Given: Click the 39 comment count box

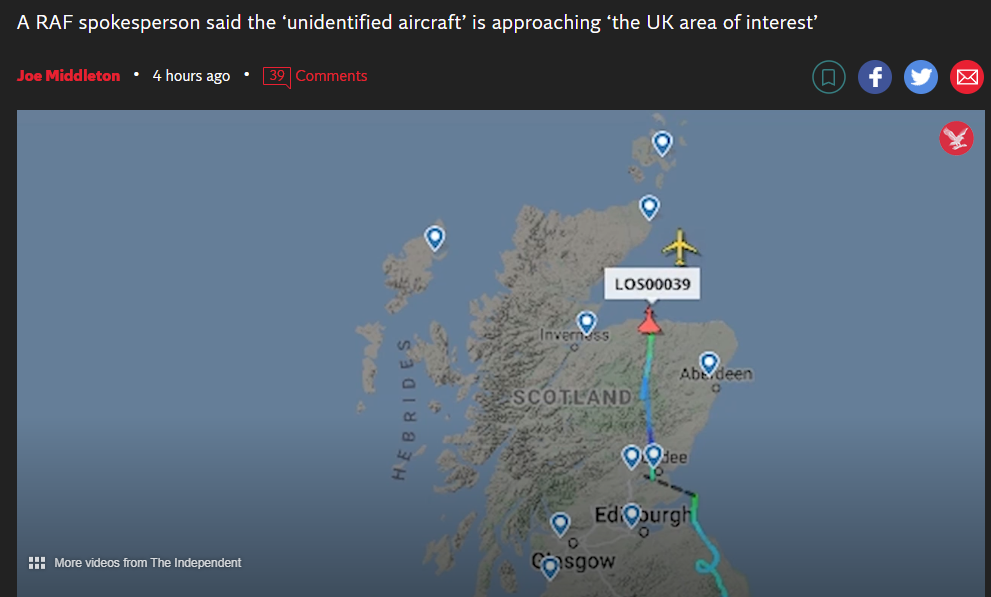Looking at the screenshot, I should coord(276,76).
